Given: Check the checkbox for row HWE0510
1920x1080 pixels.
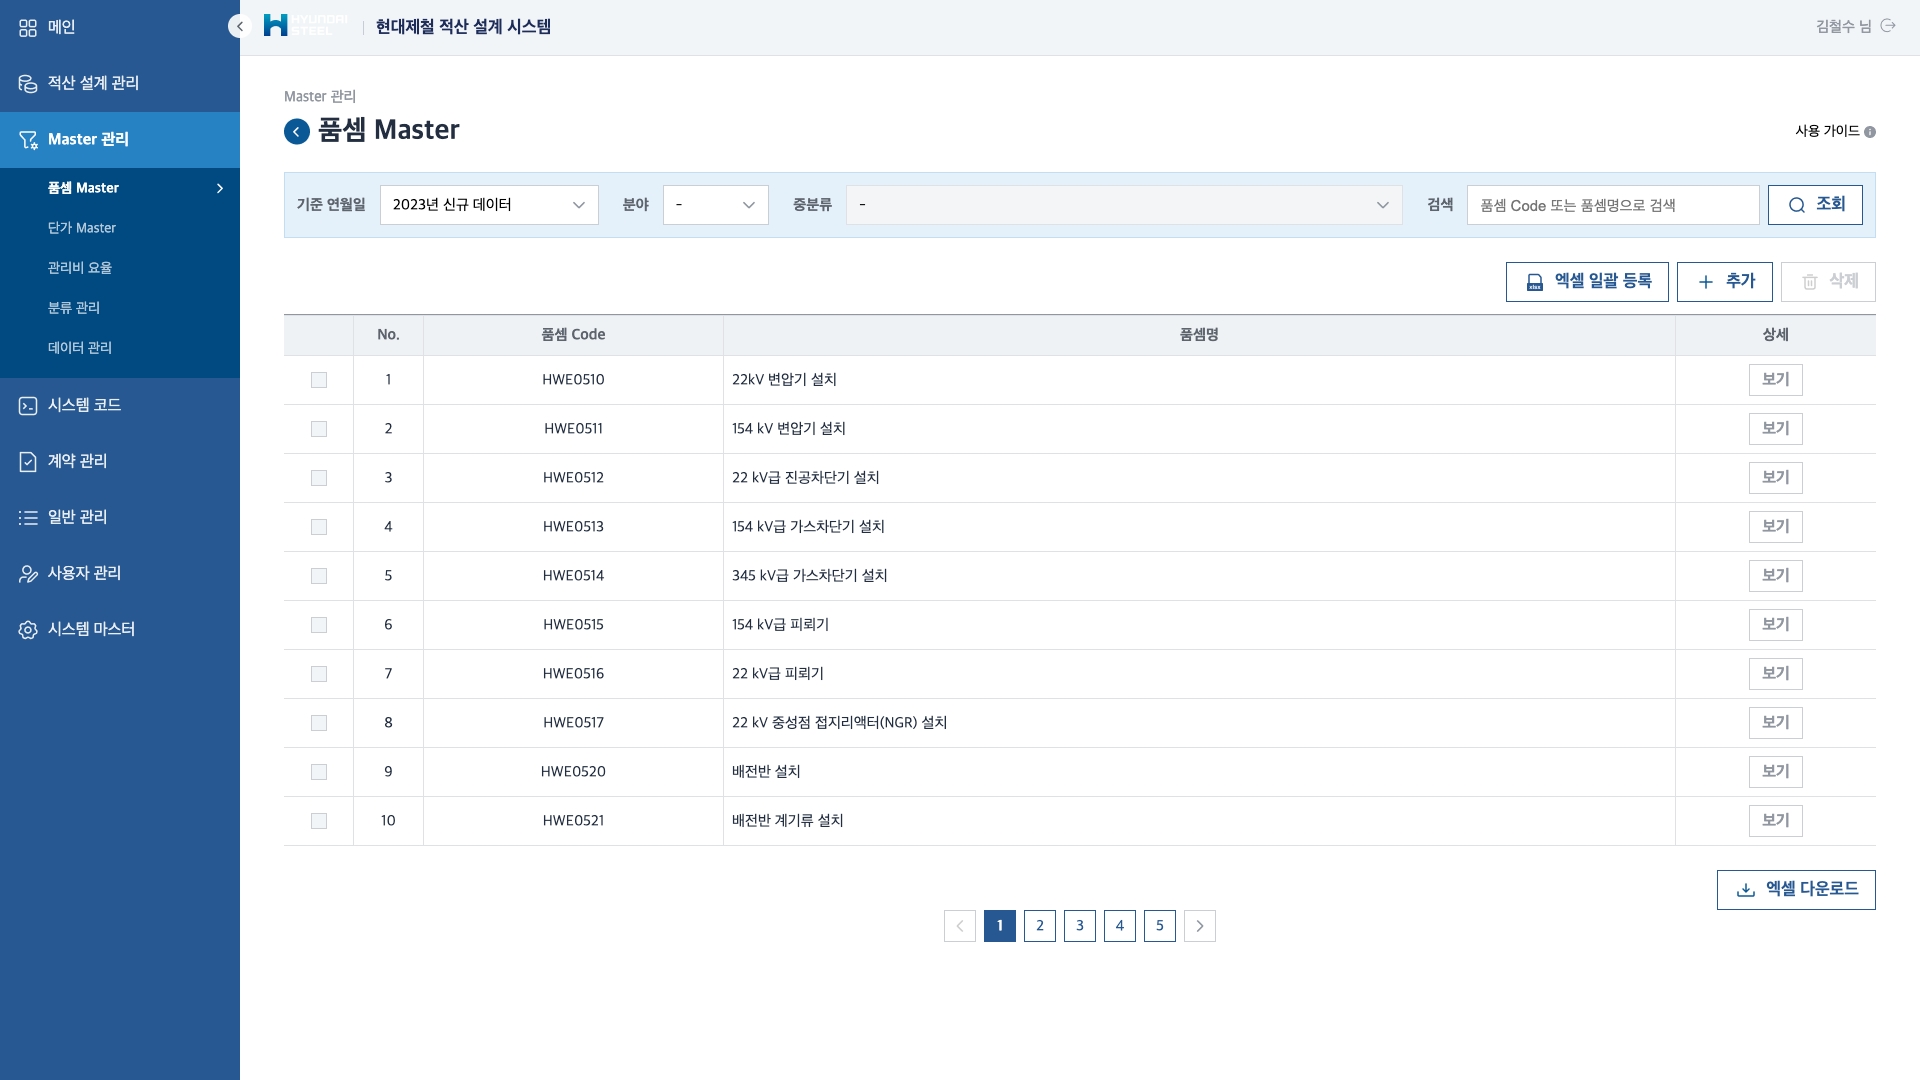Looking at the screenshot, I should coord(319,380).
